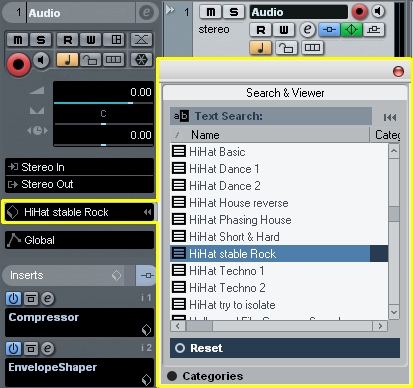Click the green channel configuration icon
Image resolution: width=413 pixels, height=388 pixels.
tap(351, 30)
